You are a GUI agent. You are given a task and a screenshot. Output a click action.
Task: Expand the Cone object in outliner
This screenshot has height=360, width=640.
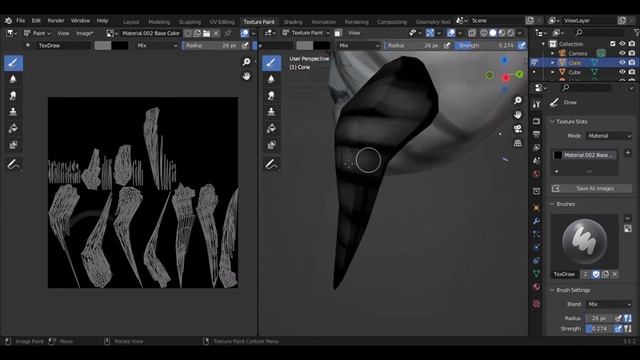[553, 62]
